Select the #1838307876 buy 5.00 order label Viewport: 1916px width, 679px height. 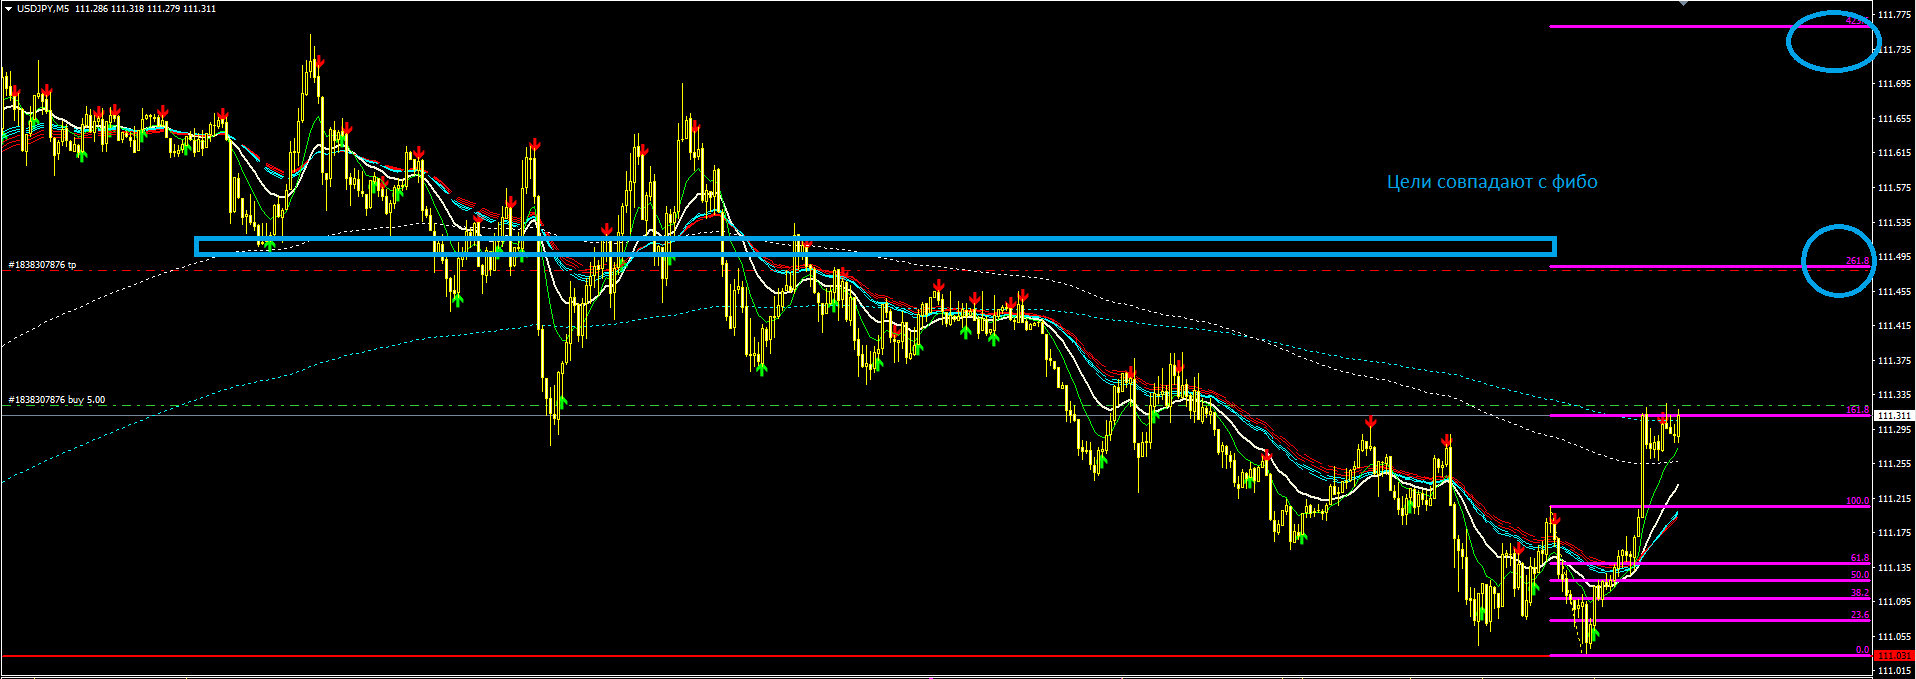point(57,400)
